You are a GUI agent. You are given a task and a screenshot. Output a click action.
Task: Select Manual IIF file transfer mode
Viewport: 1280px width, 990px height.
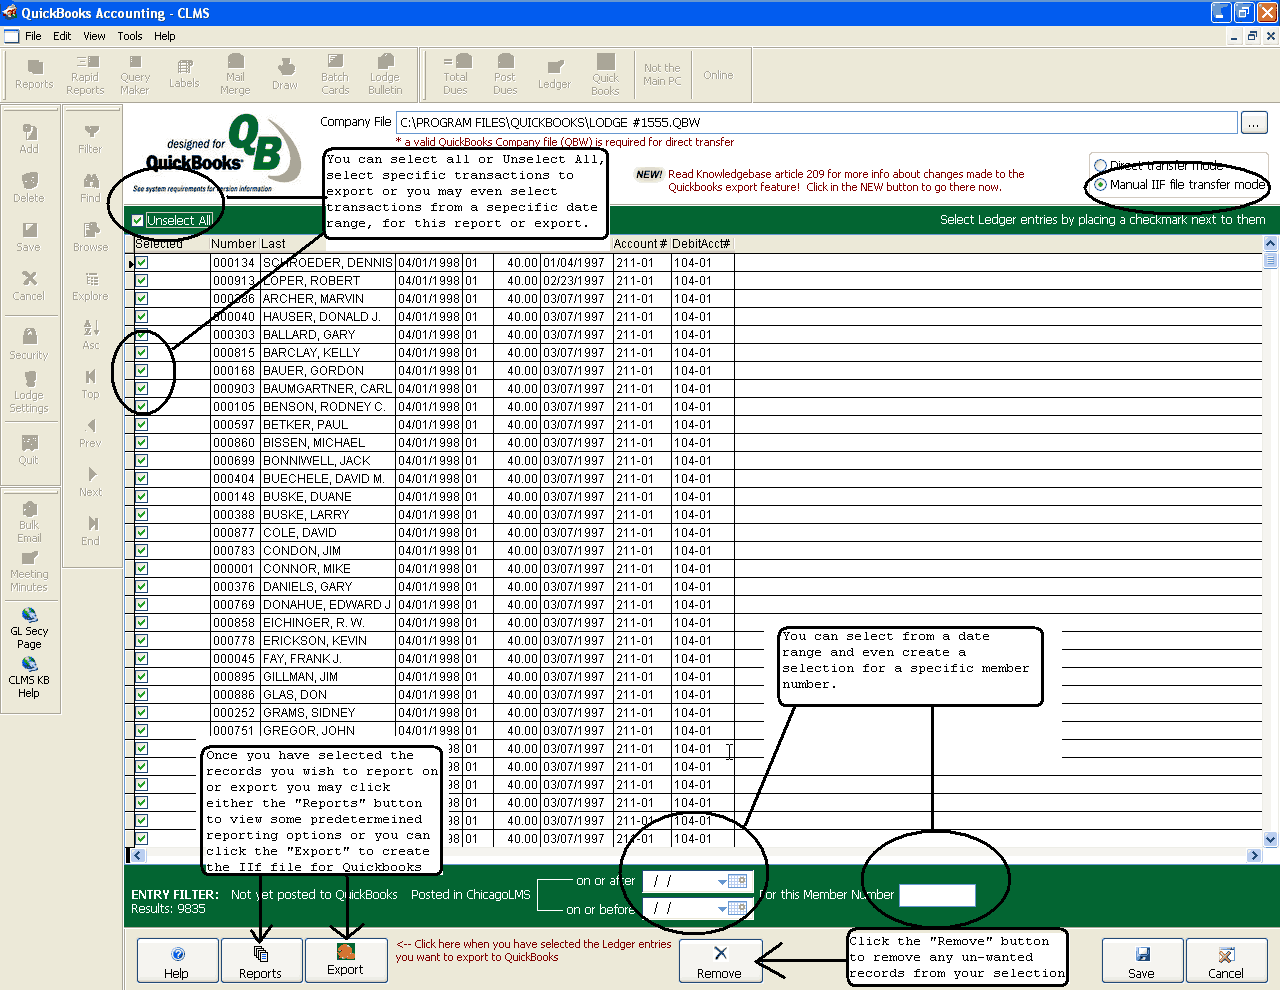click(1101, 185)
